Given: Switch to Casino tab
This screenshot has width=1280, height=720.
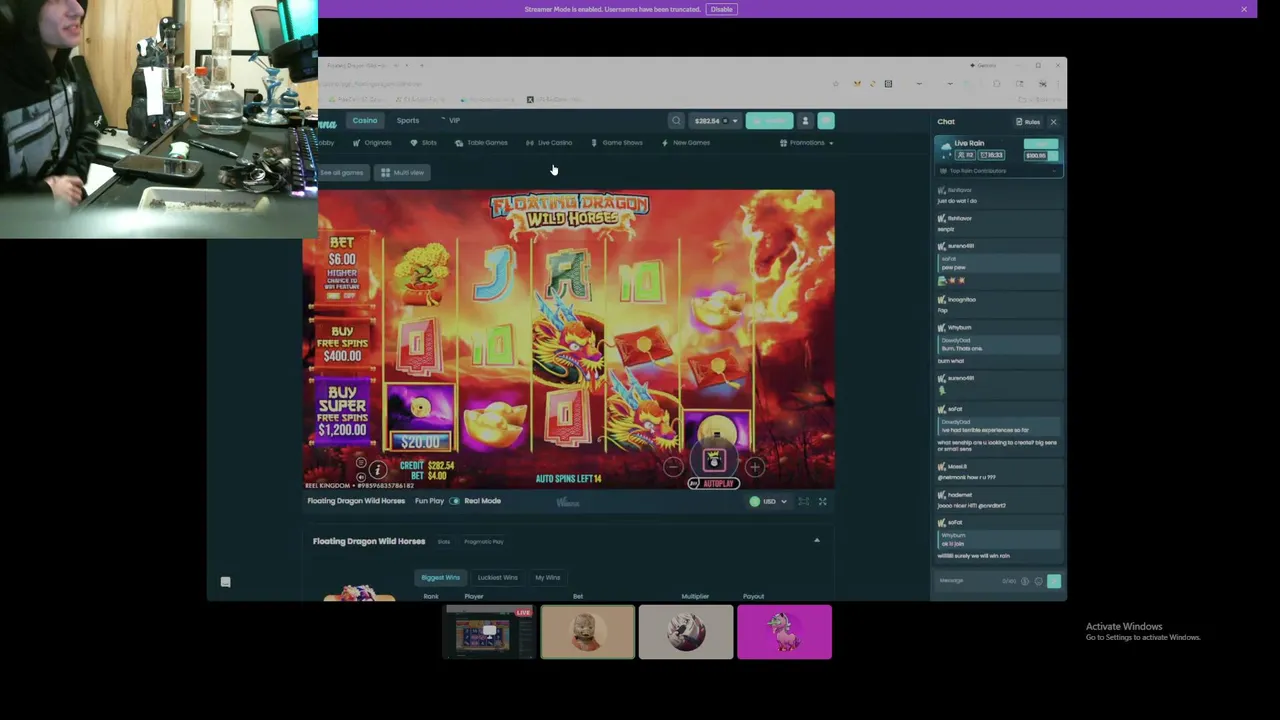Looking at the screenshot, I should 365,121.
